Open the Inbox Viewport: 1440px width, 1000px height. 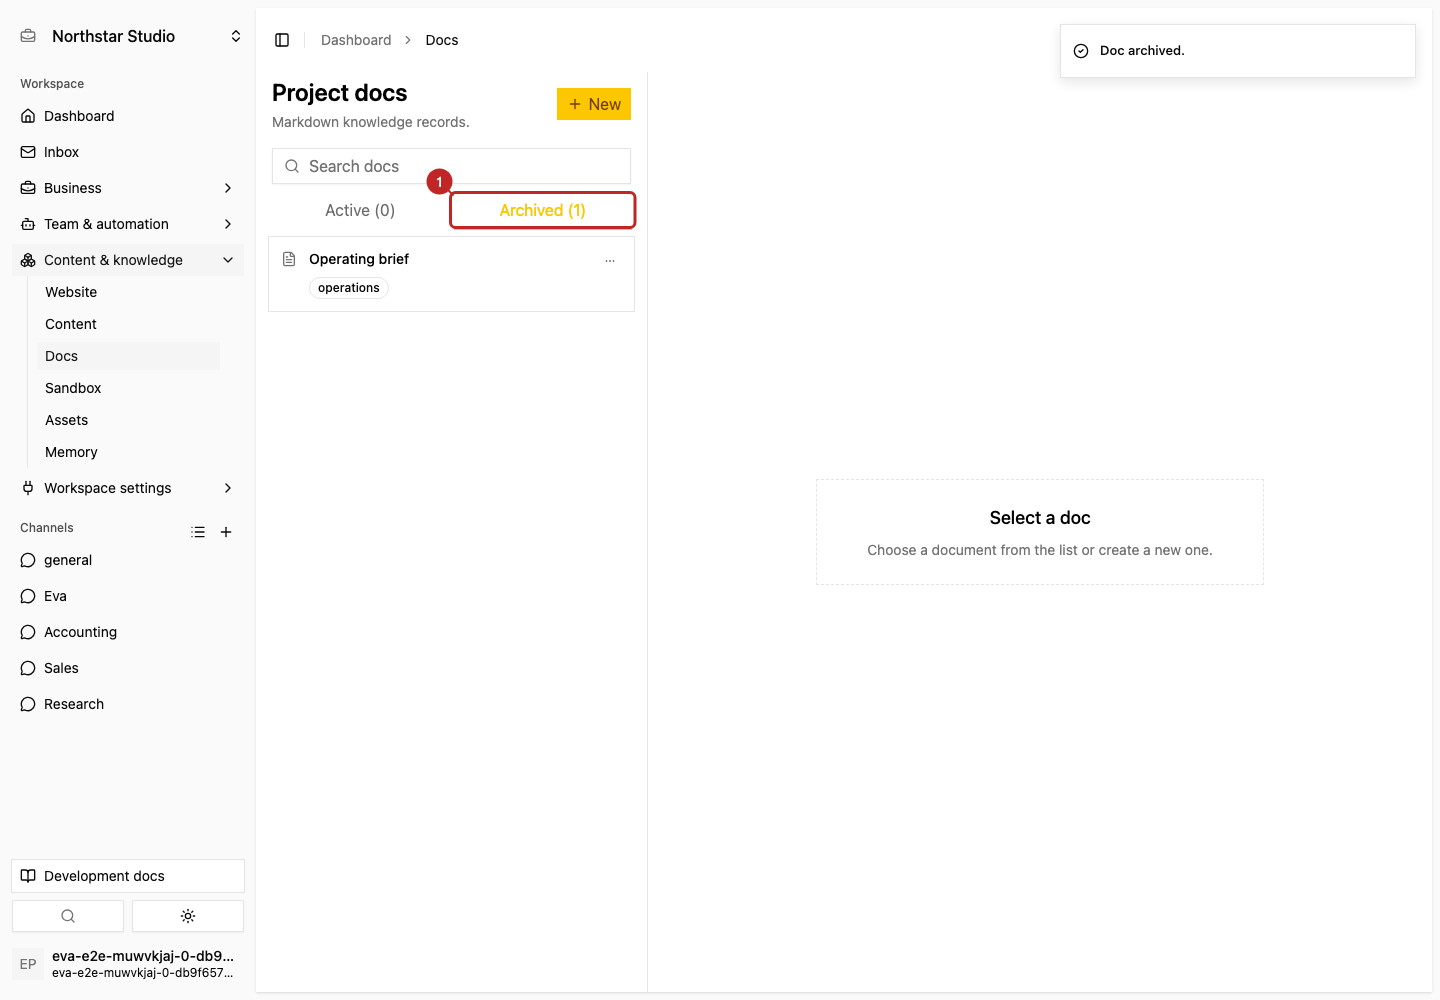click(128, 152)
